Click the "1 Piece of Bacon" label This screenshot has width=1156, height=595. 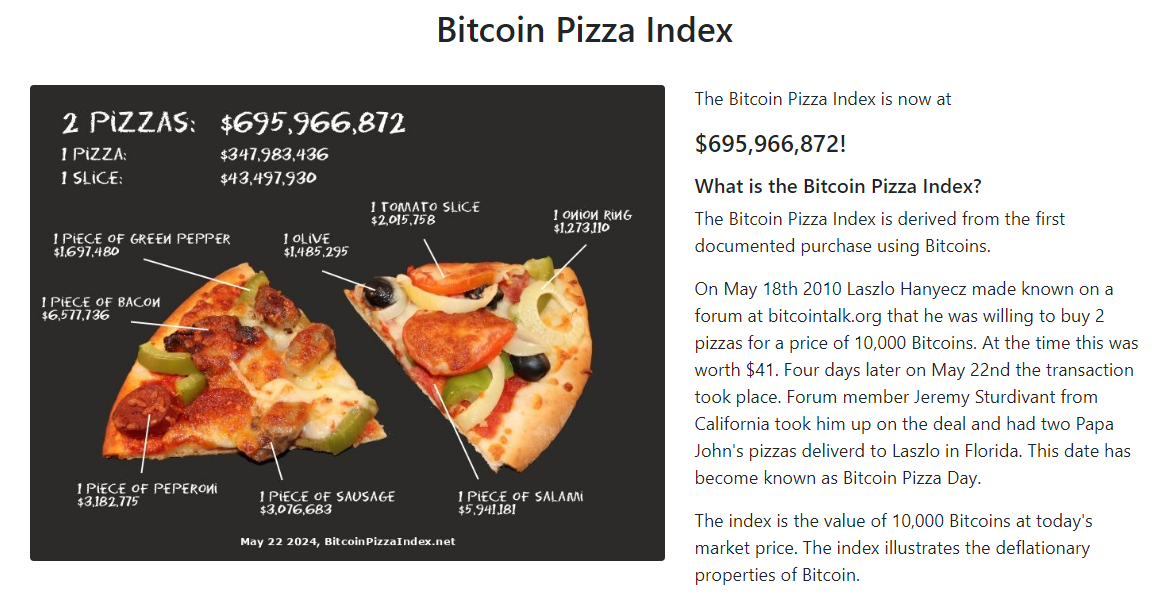(x=100, y=308)
